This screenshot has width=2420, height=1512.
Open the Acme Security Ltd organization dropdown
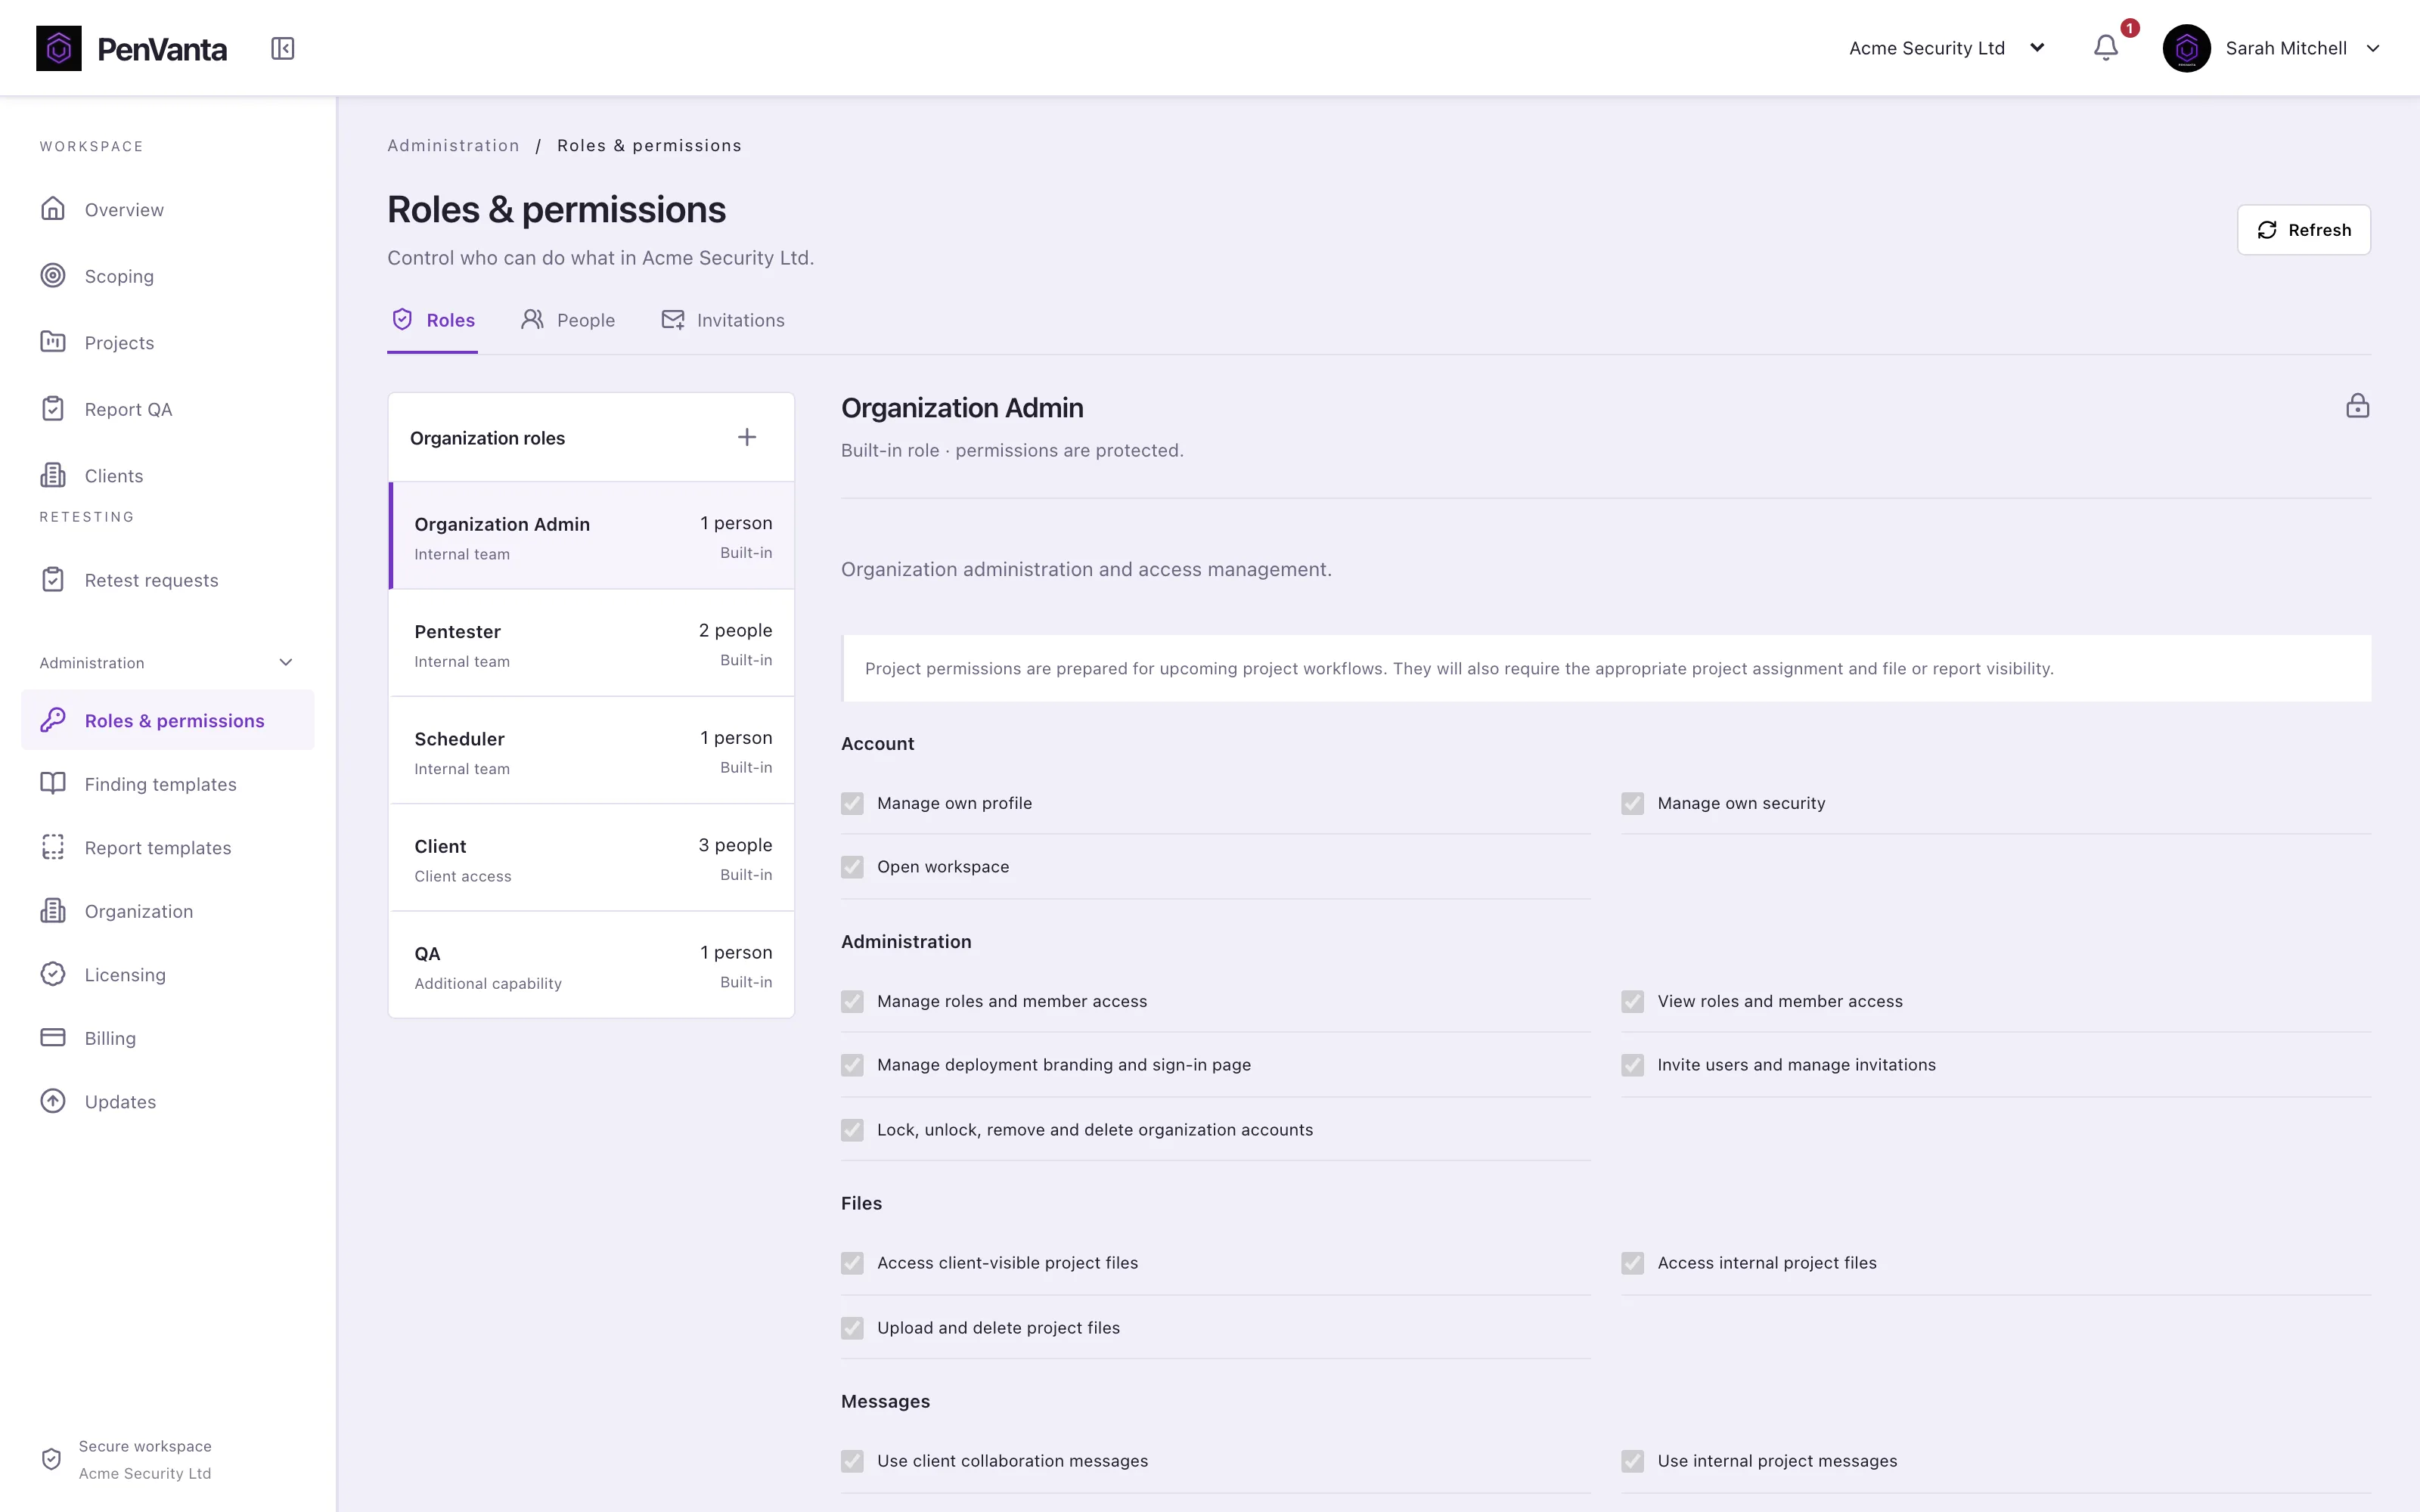pyautogui.click(x=1946, y=48)
